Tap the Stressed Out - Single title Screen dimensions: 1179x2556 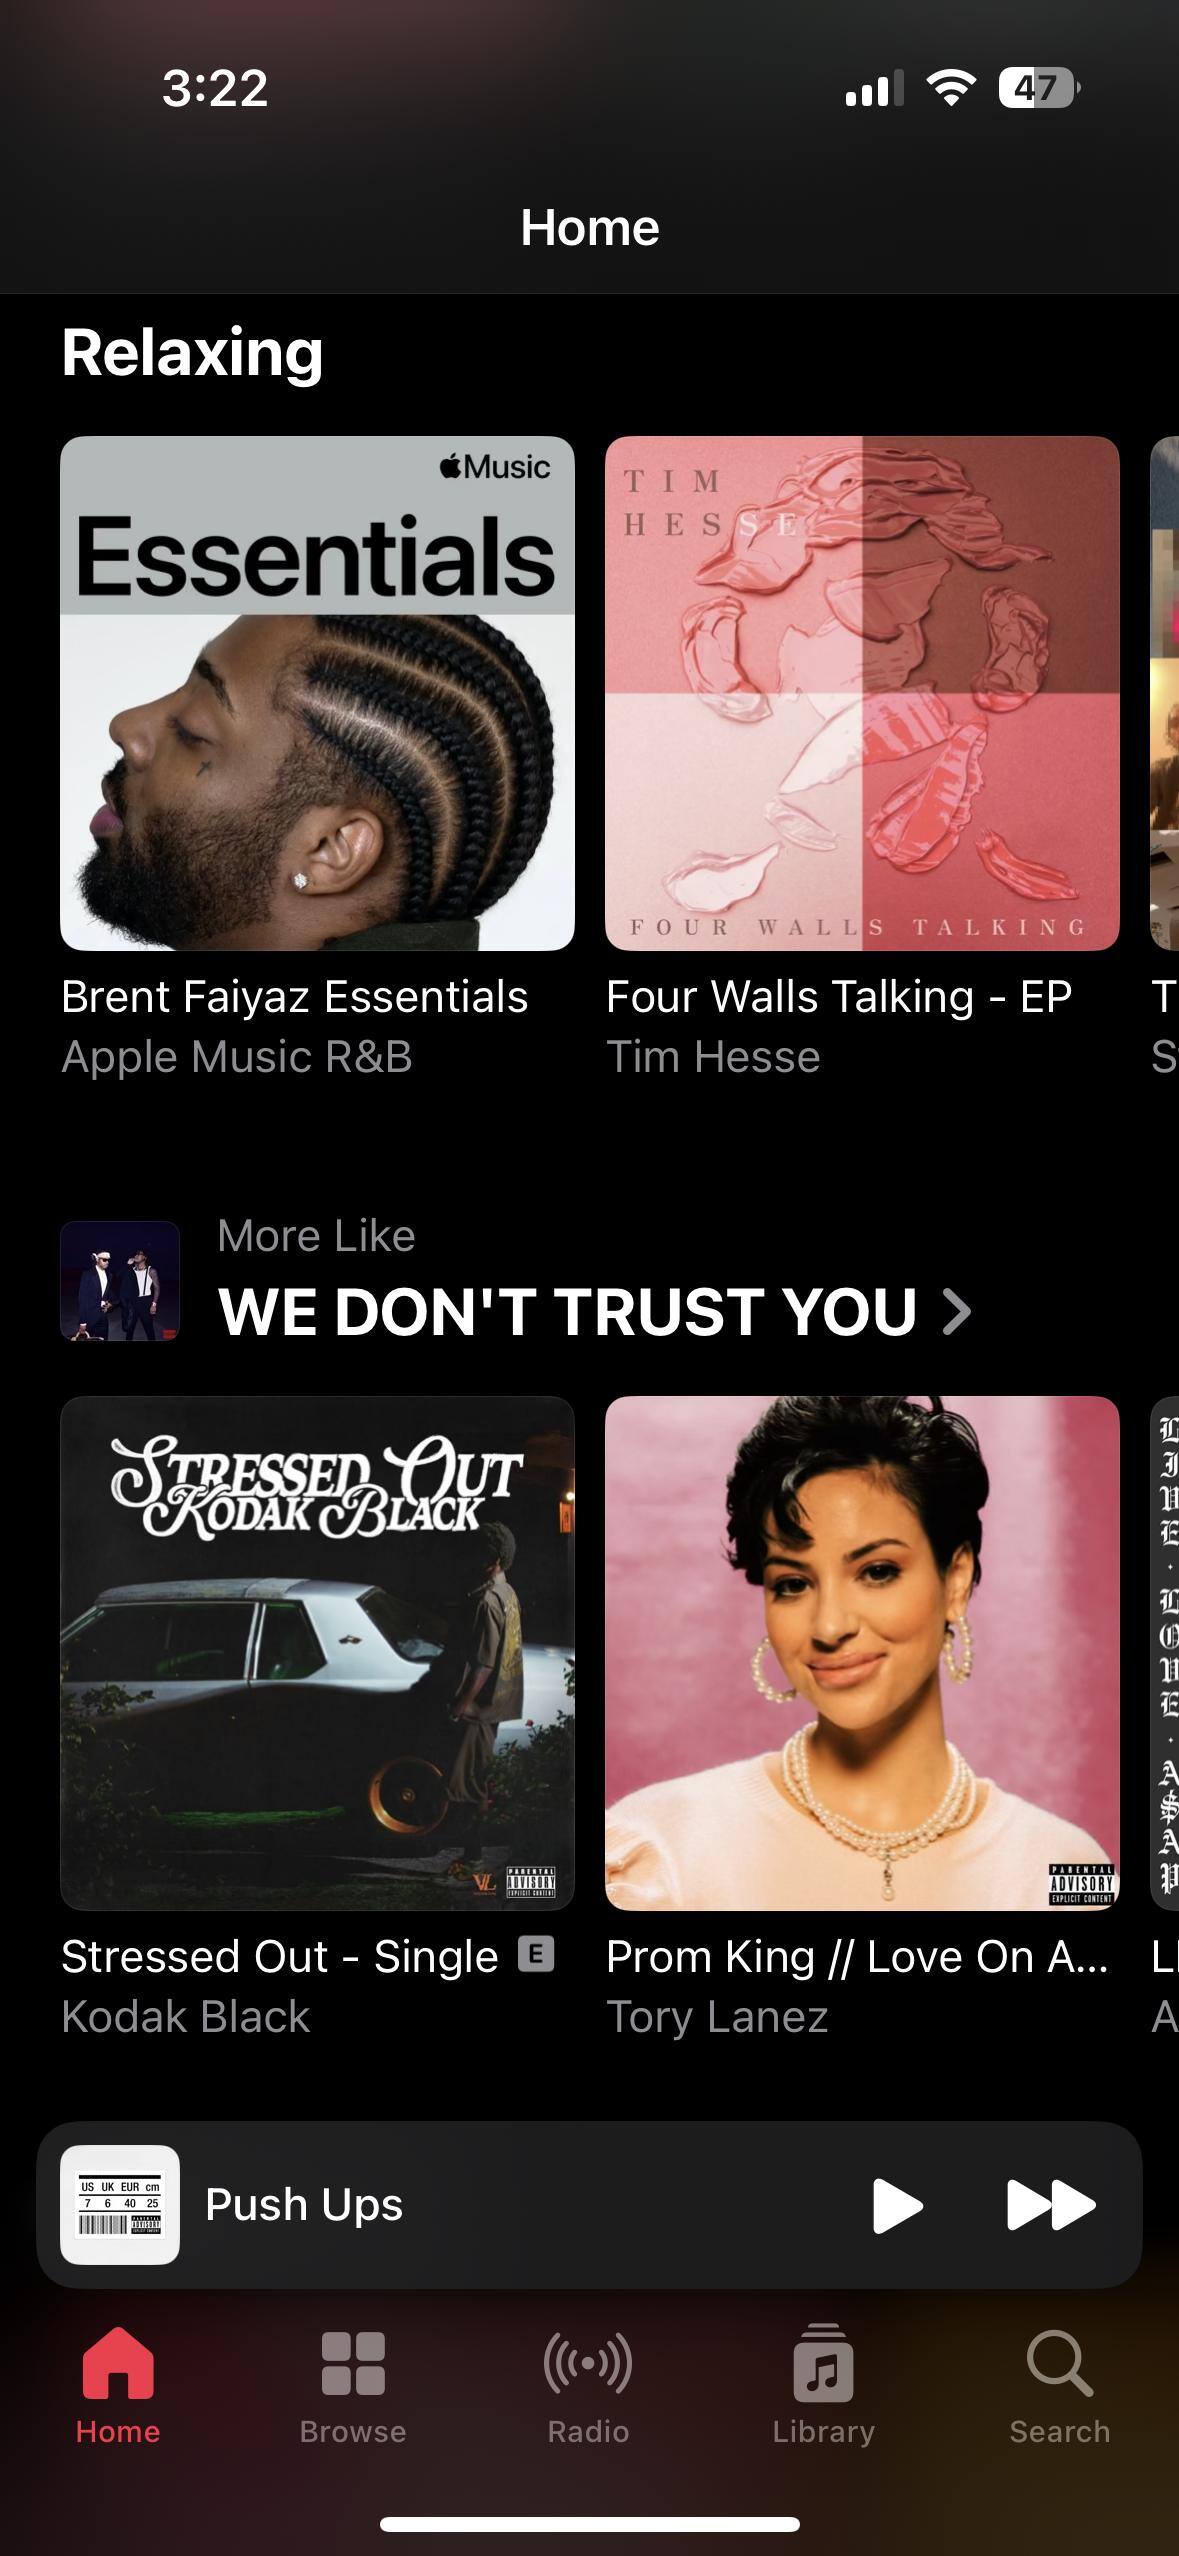pos(279,1957)
